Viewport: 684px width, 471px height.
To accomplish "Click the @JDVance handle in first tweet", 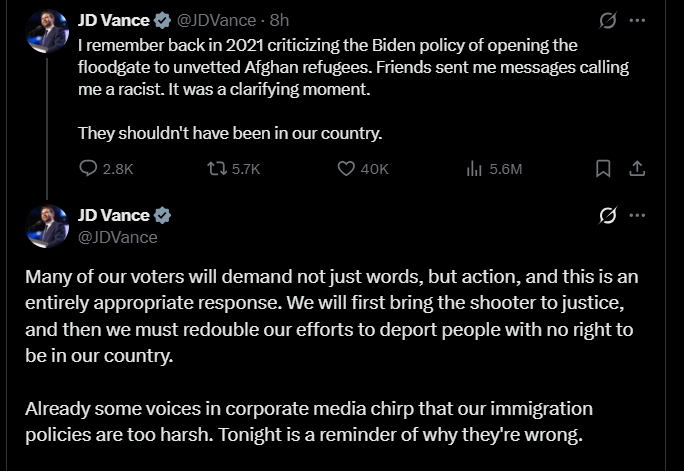I will click(x=215, y=20).
